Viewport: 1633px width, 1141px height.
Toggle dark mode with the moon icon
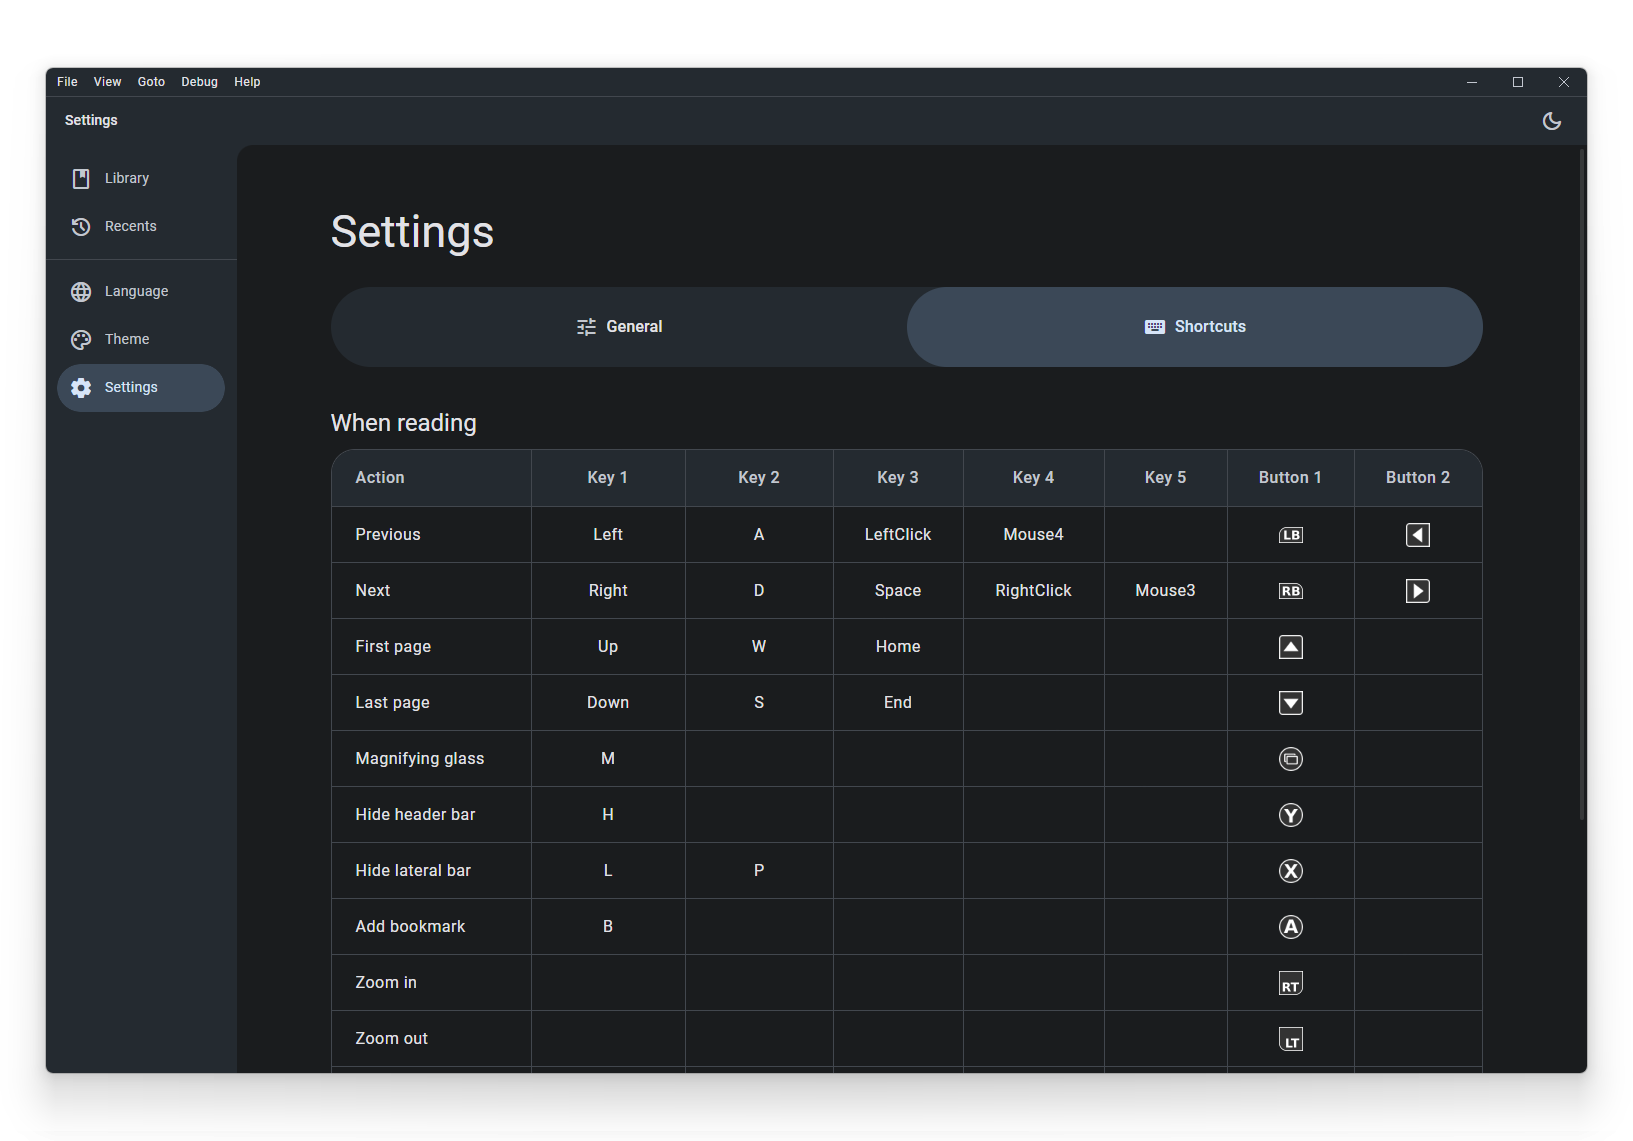pos(1552,121)
